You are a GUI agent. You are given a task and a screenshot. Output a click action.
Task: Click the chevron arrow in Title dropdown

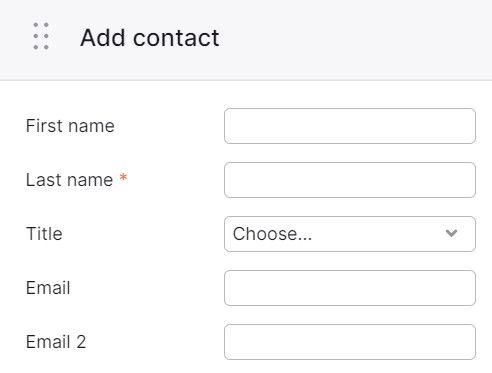[451, 233]
